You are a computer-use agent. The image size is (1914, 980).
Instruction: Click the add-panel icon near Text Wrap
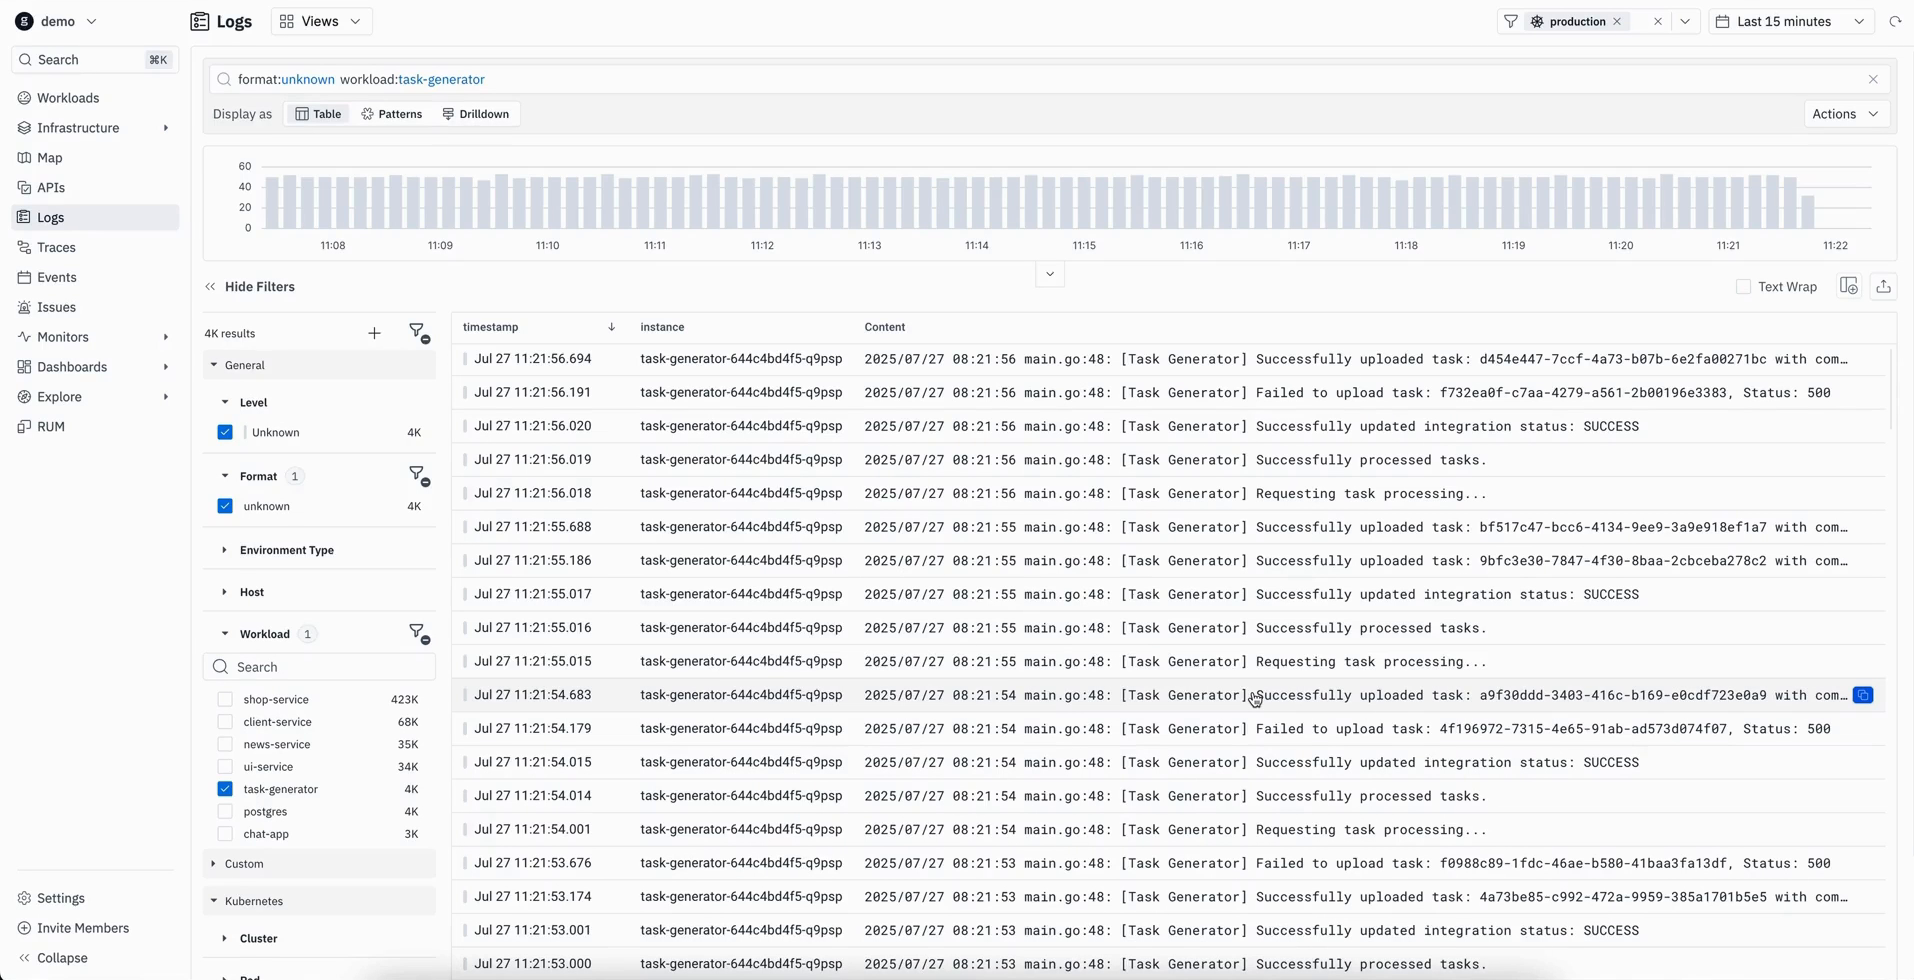click(x=1848, y=286)
